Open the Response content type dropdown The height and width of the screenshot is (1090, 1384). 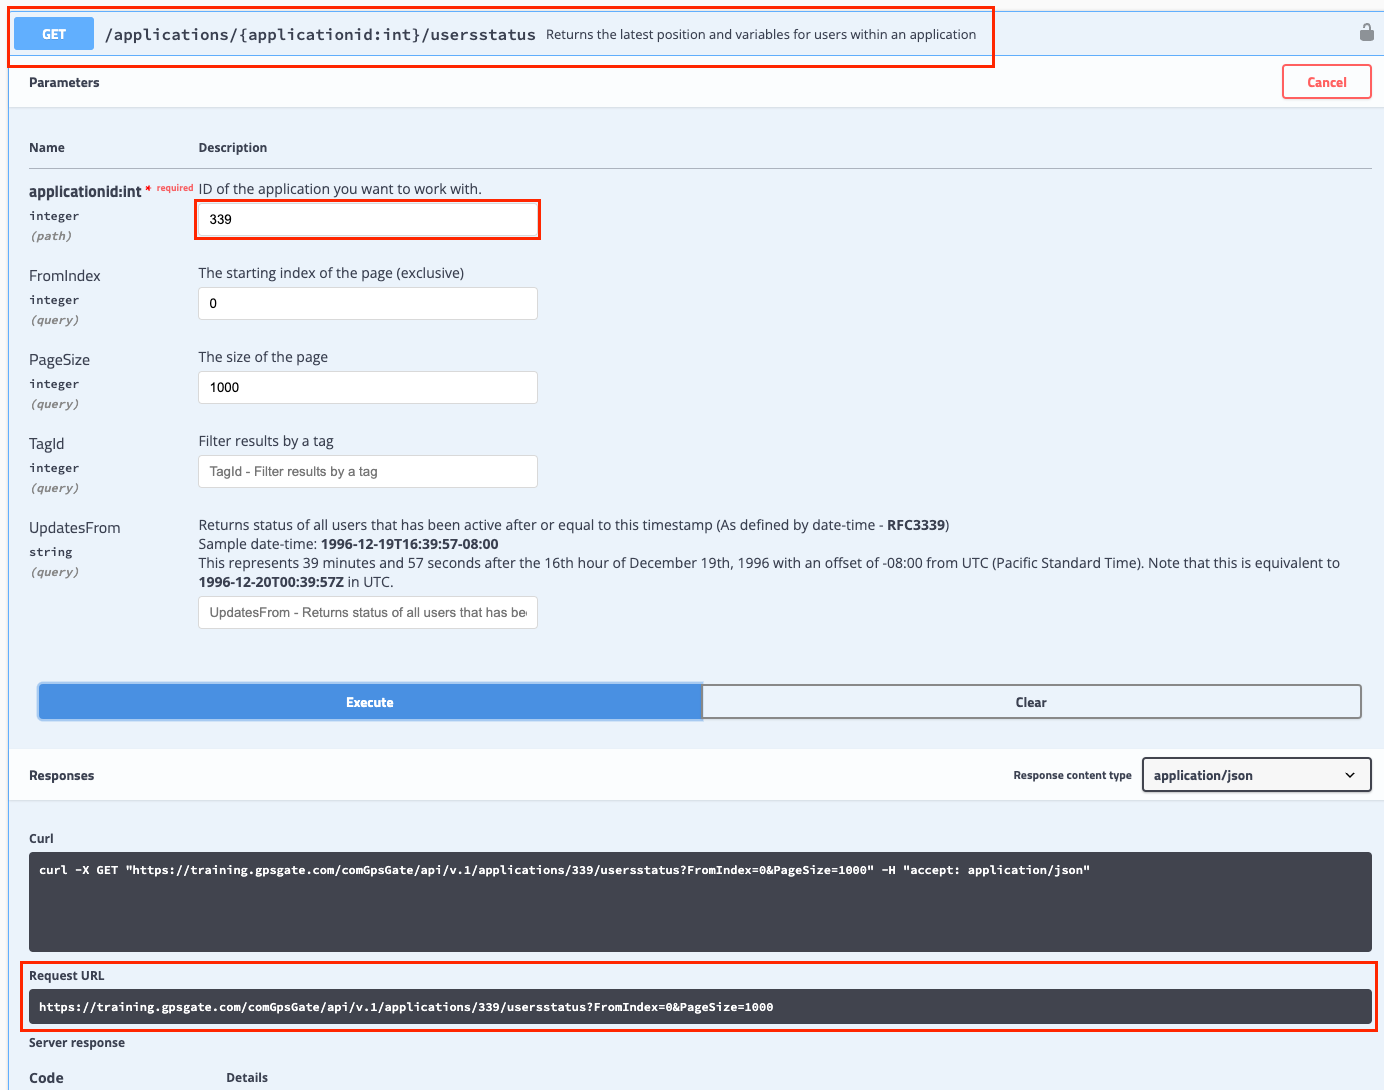[1255, 775]
